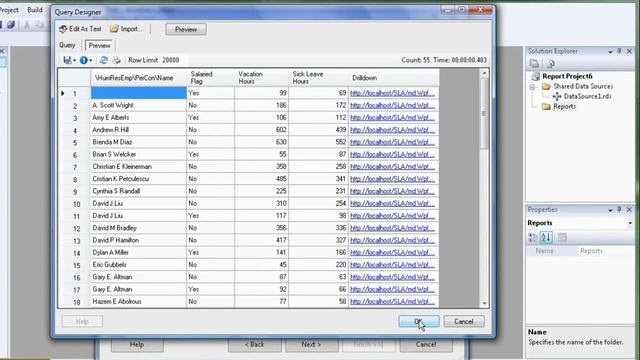The width and height of the screenshot is (640, 360).
Task: Click the Preview button in the designer toolbar
Action: click(x=186, y=29)
